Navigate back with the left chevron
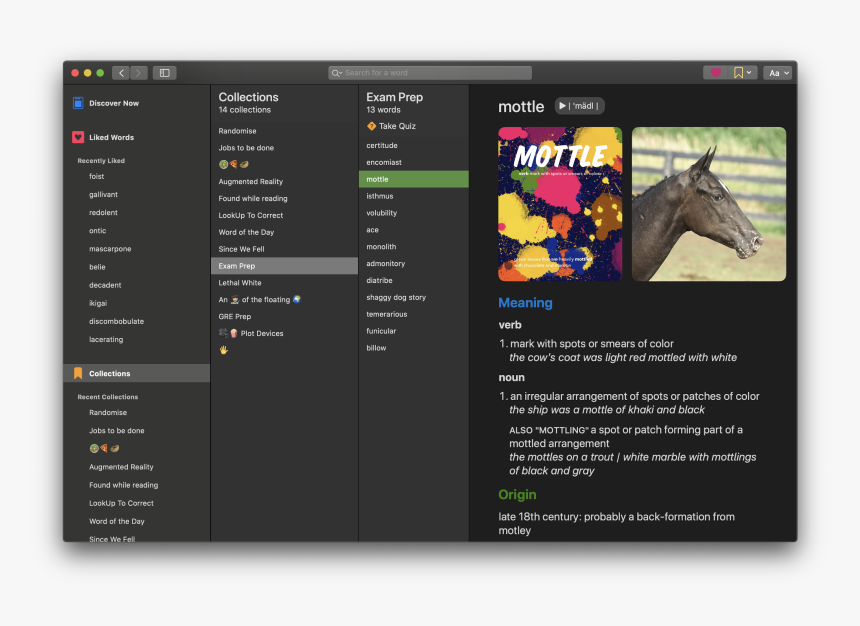The width and height of the screenshot is (860, 626). 121,72
